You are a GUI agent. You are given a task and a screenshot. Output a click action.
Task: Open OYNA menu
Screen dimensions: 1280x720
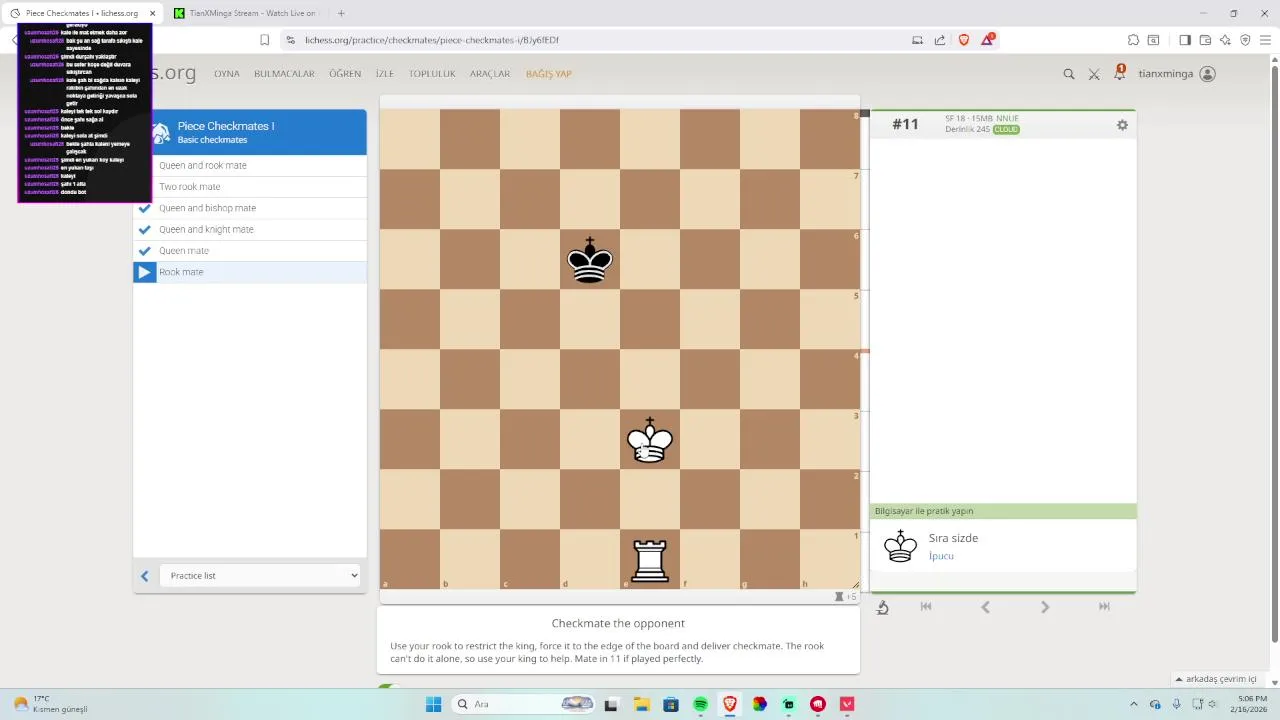pos(227,74)
